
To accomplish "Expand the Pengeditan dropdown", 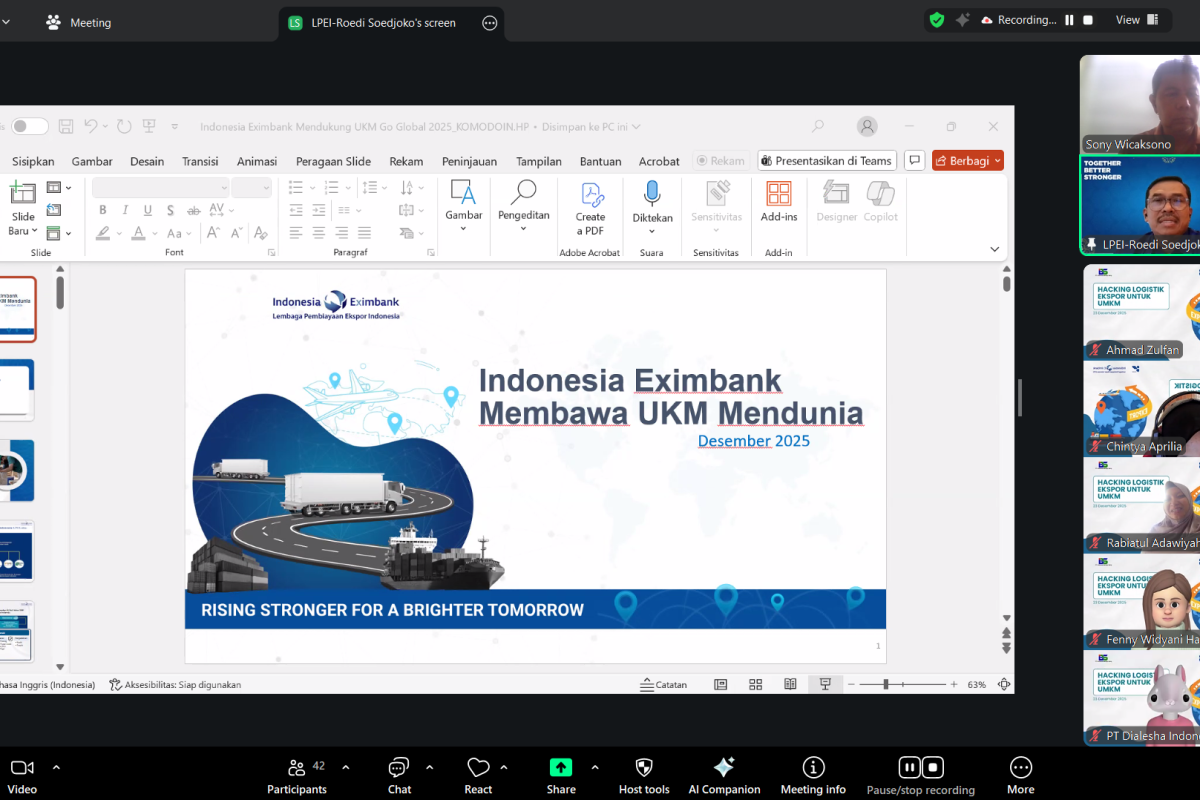I will click(524, 229).
